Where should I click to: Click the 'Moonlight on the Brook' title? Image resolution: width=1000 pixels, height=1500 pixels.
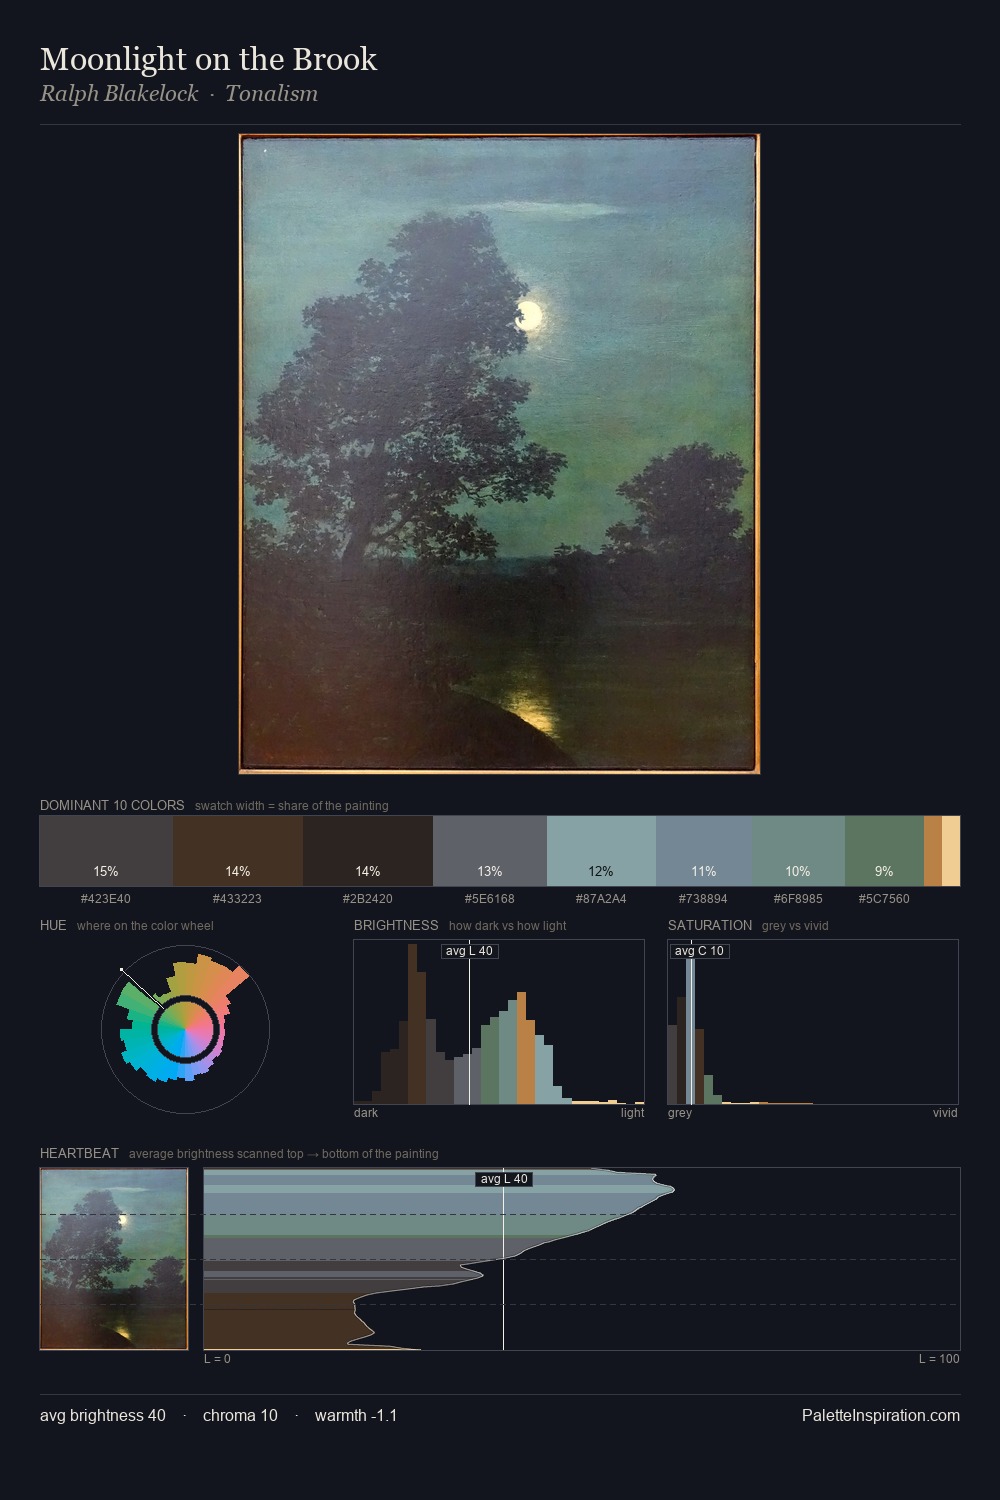[208, 59]
